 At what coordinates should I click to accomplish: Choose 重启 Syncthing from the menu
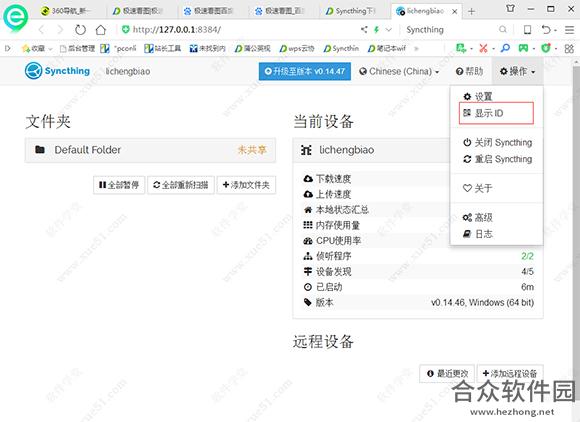coord(496,159)
